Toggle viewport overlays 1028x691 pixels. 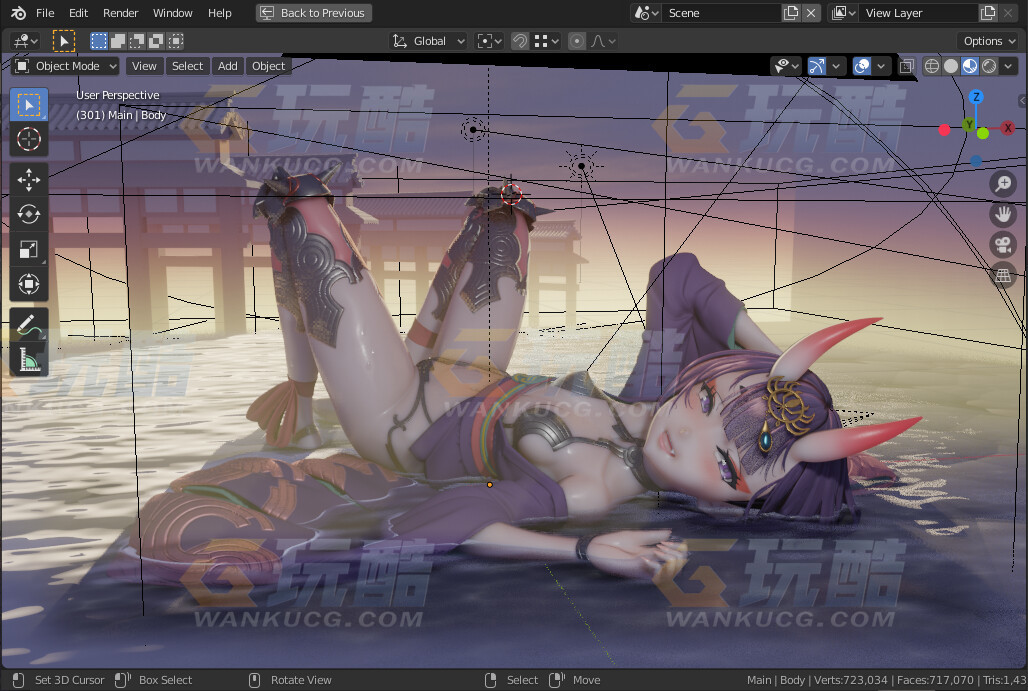click(862, 66)
